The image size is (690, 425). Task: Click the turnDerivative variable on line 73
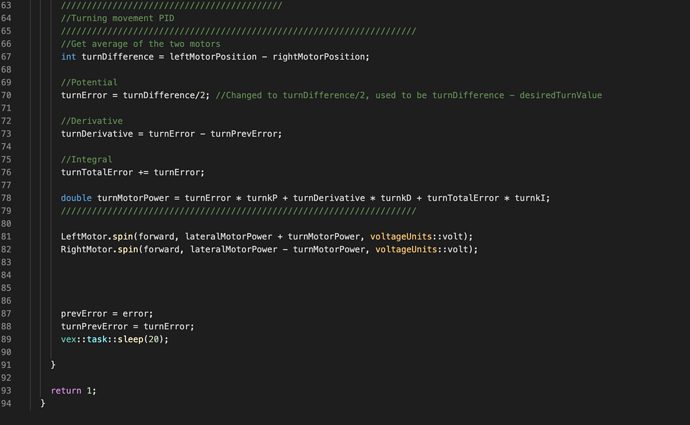(x=97, y=134)
